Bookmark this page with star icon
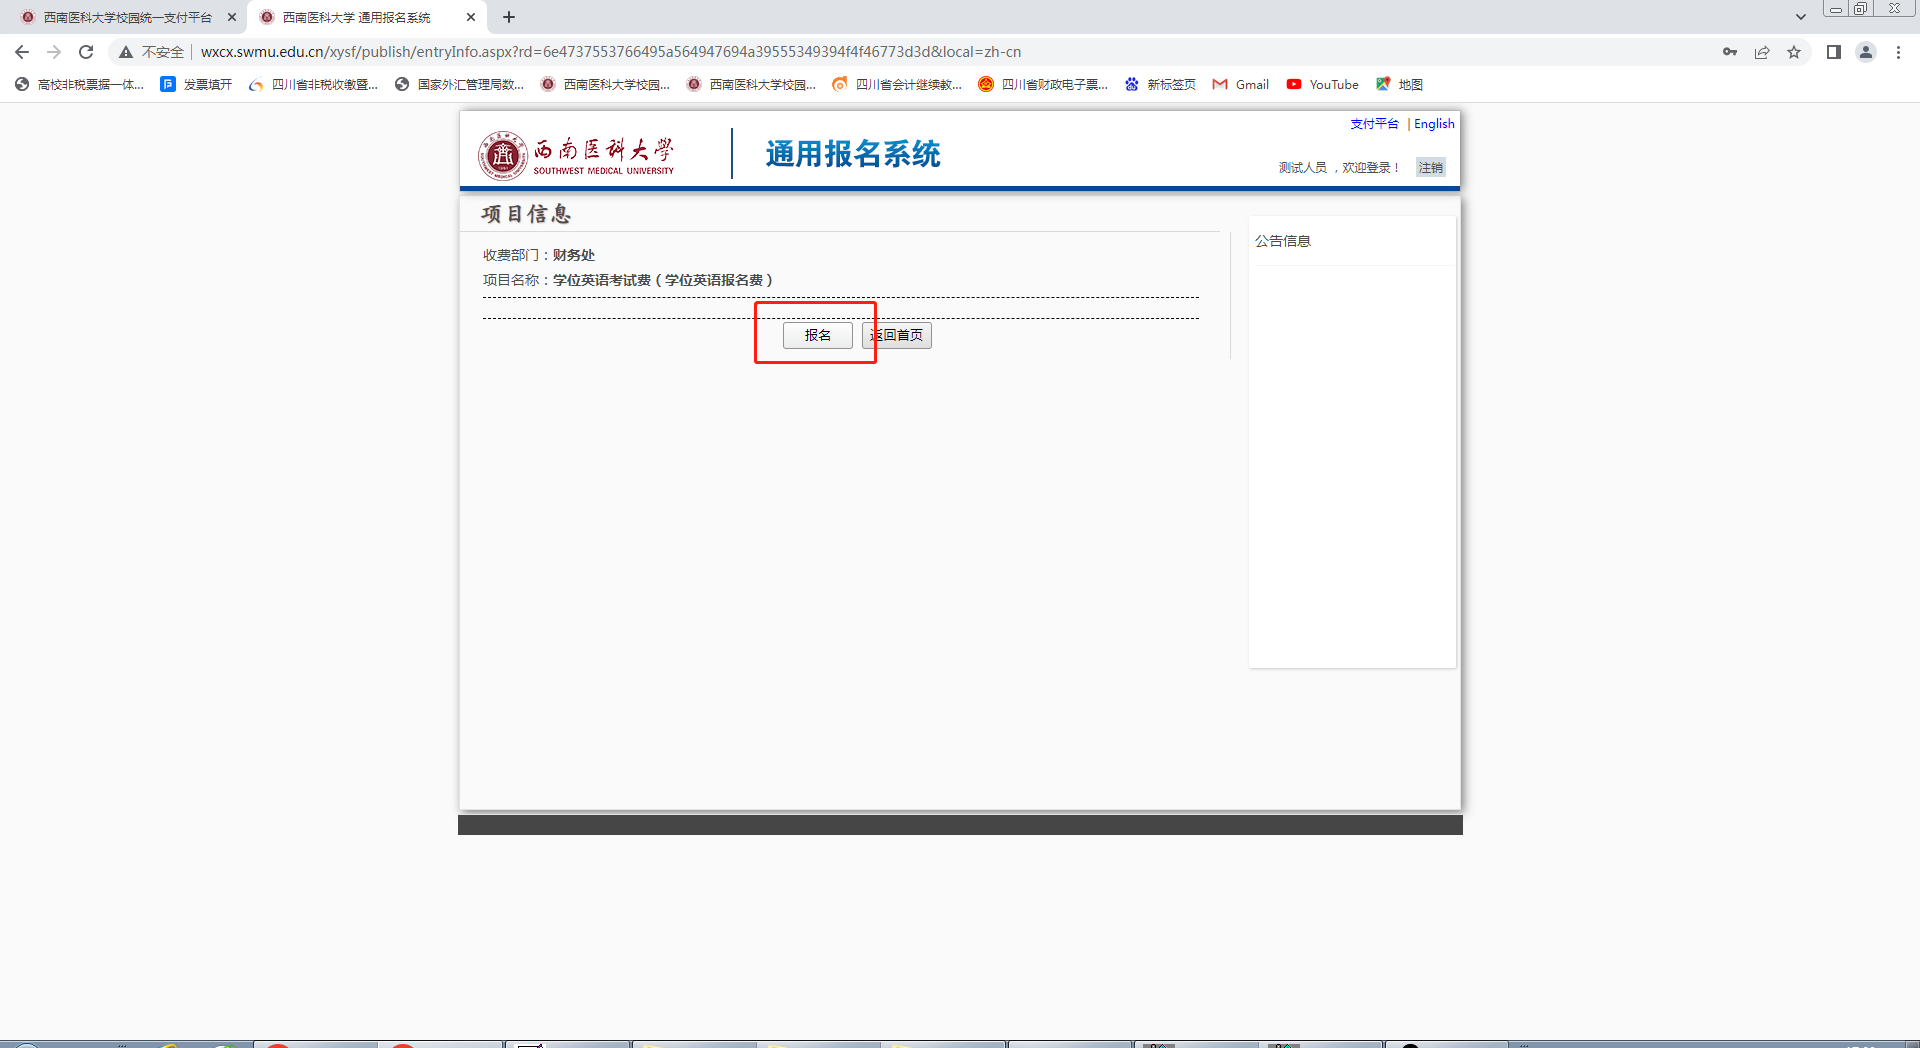Image resolution: width=1920 pixels, height=1048 pixels. coord(1794,52)
